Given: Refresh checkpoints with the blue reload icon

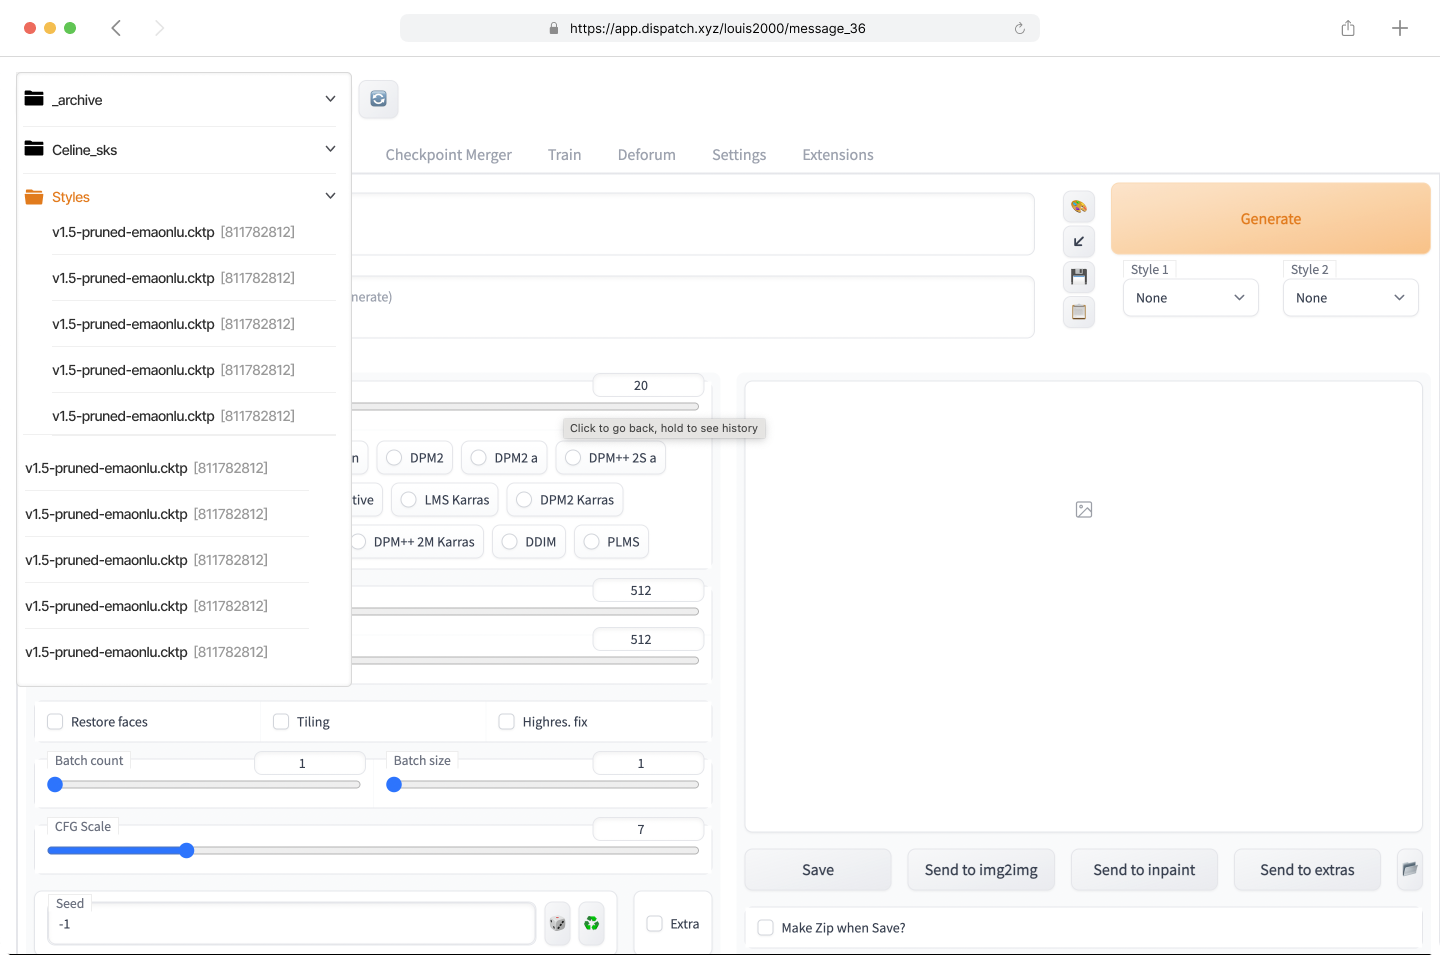Looking at the screenshot, I should (x=378, y=99).
